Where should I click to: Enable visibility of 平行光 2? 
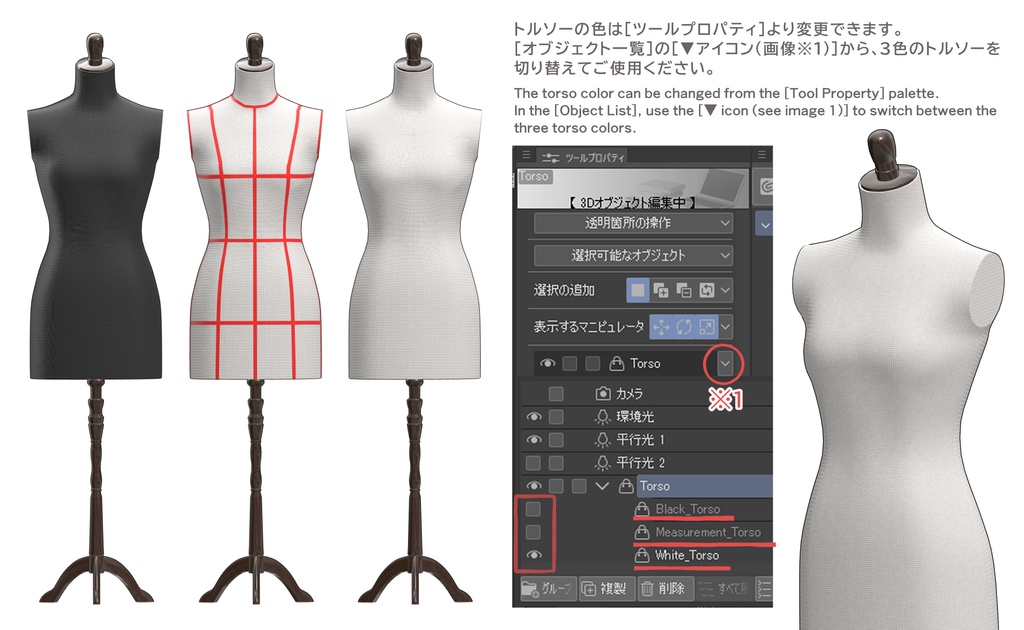click(x=534, y=463)
